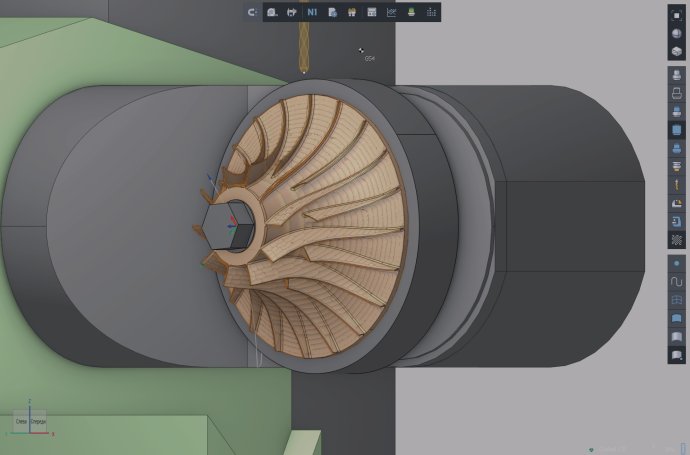Toggle the point display dot icon

pos(677,263)
